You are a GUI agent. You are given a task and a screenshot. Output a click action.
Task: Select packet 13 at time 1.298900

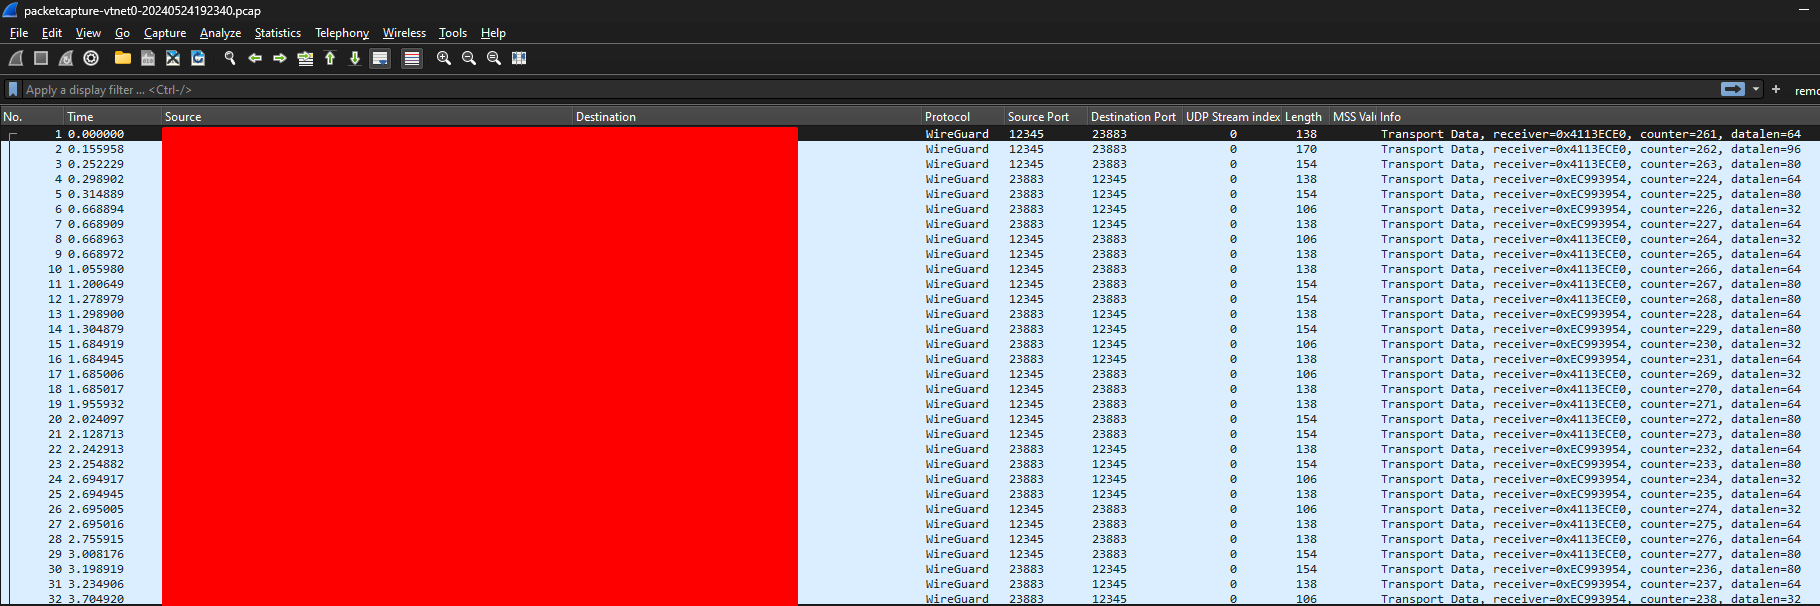click(x=910, y=314)
